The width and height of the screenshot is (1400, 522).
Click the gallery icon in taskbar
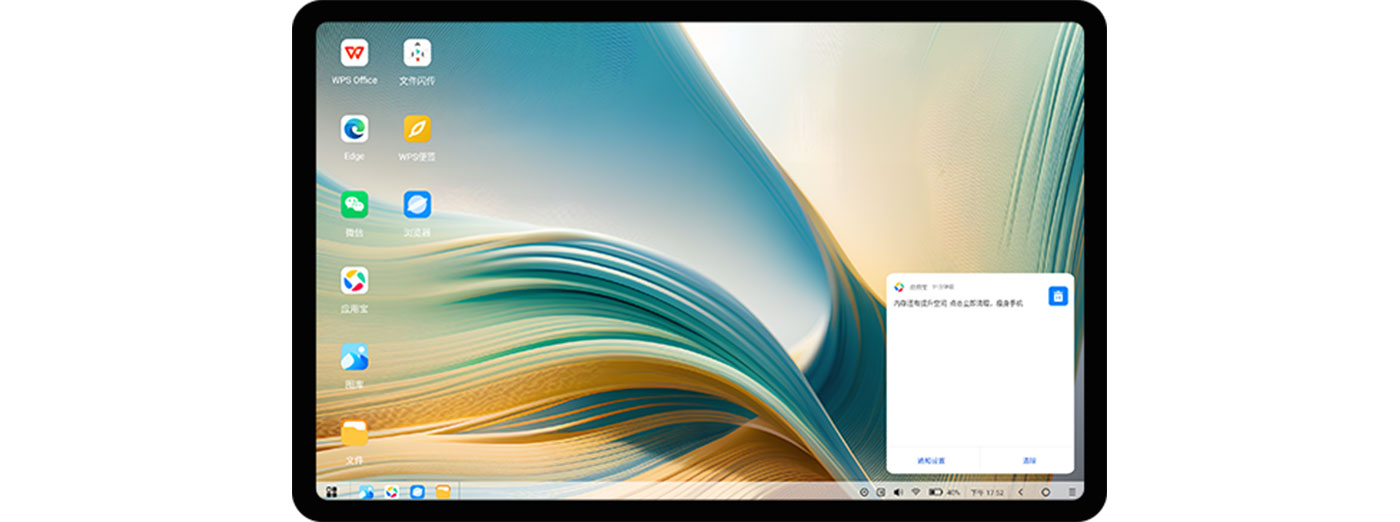click(x=366, y=492)
